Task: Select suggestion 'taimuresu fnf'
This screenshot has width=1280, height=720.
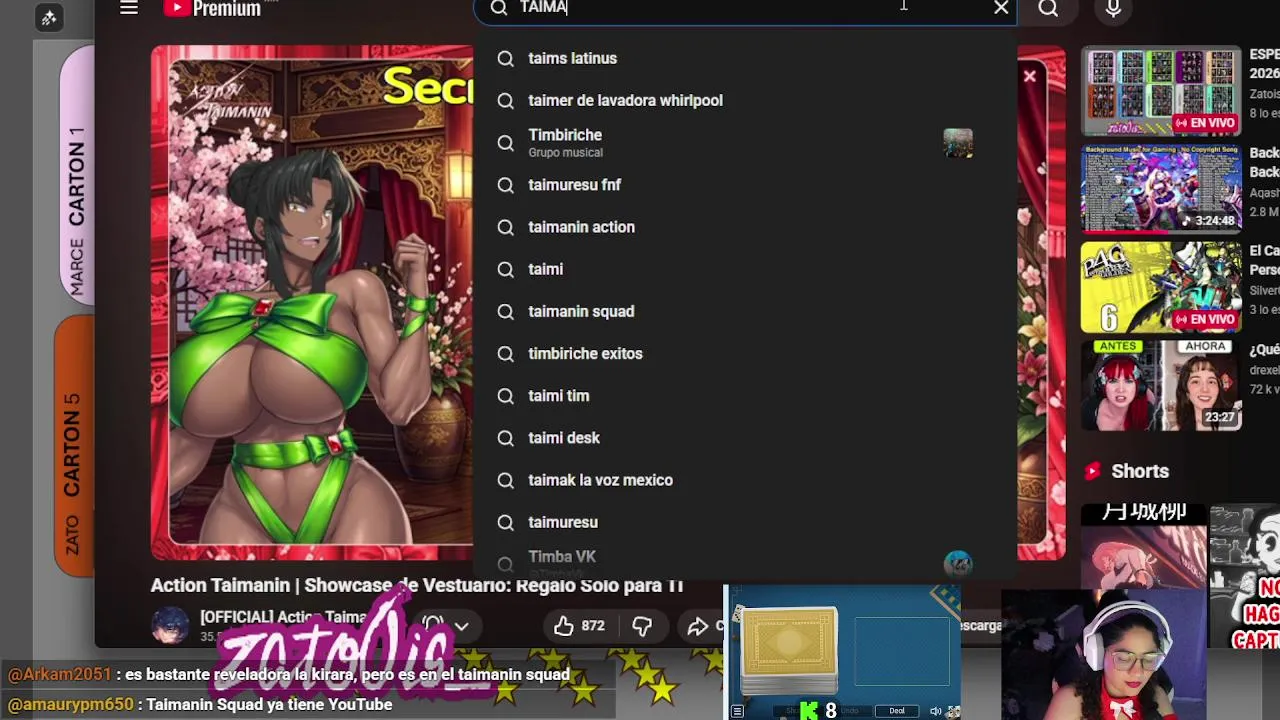Action: (745, 185)
